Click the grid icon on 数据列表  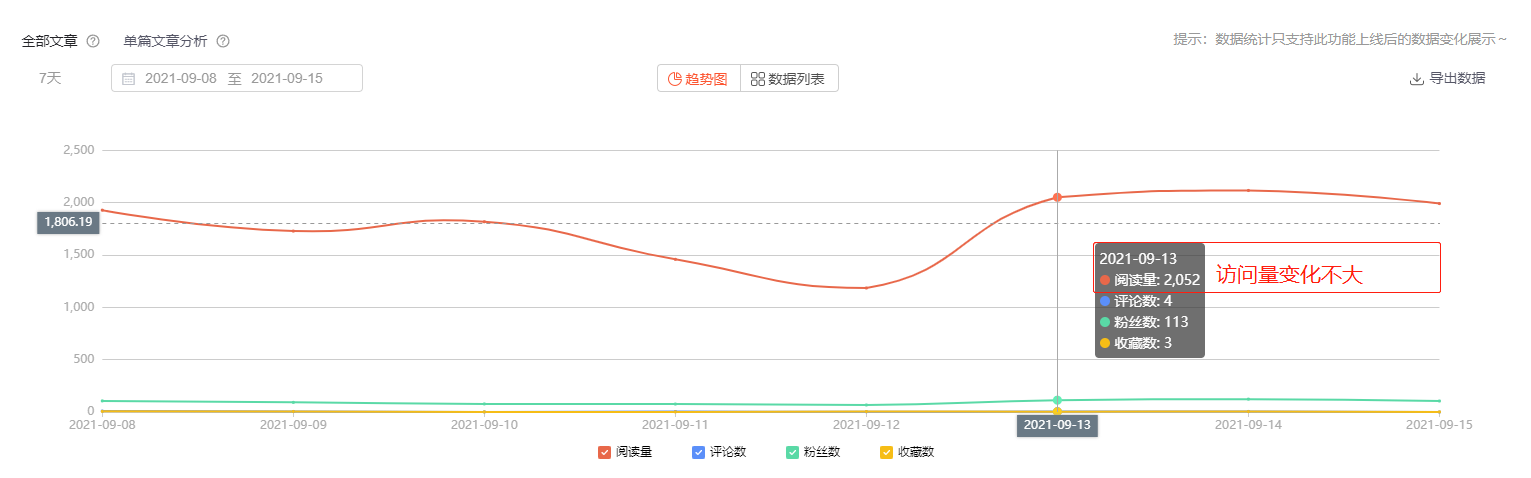click(758, 79)
